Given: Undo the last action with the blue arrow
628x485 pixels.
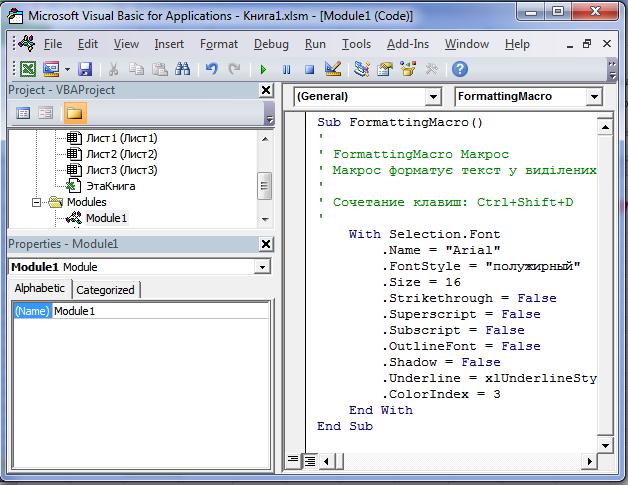Looking at the screenshot, I should [211, 69].
